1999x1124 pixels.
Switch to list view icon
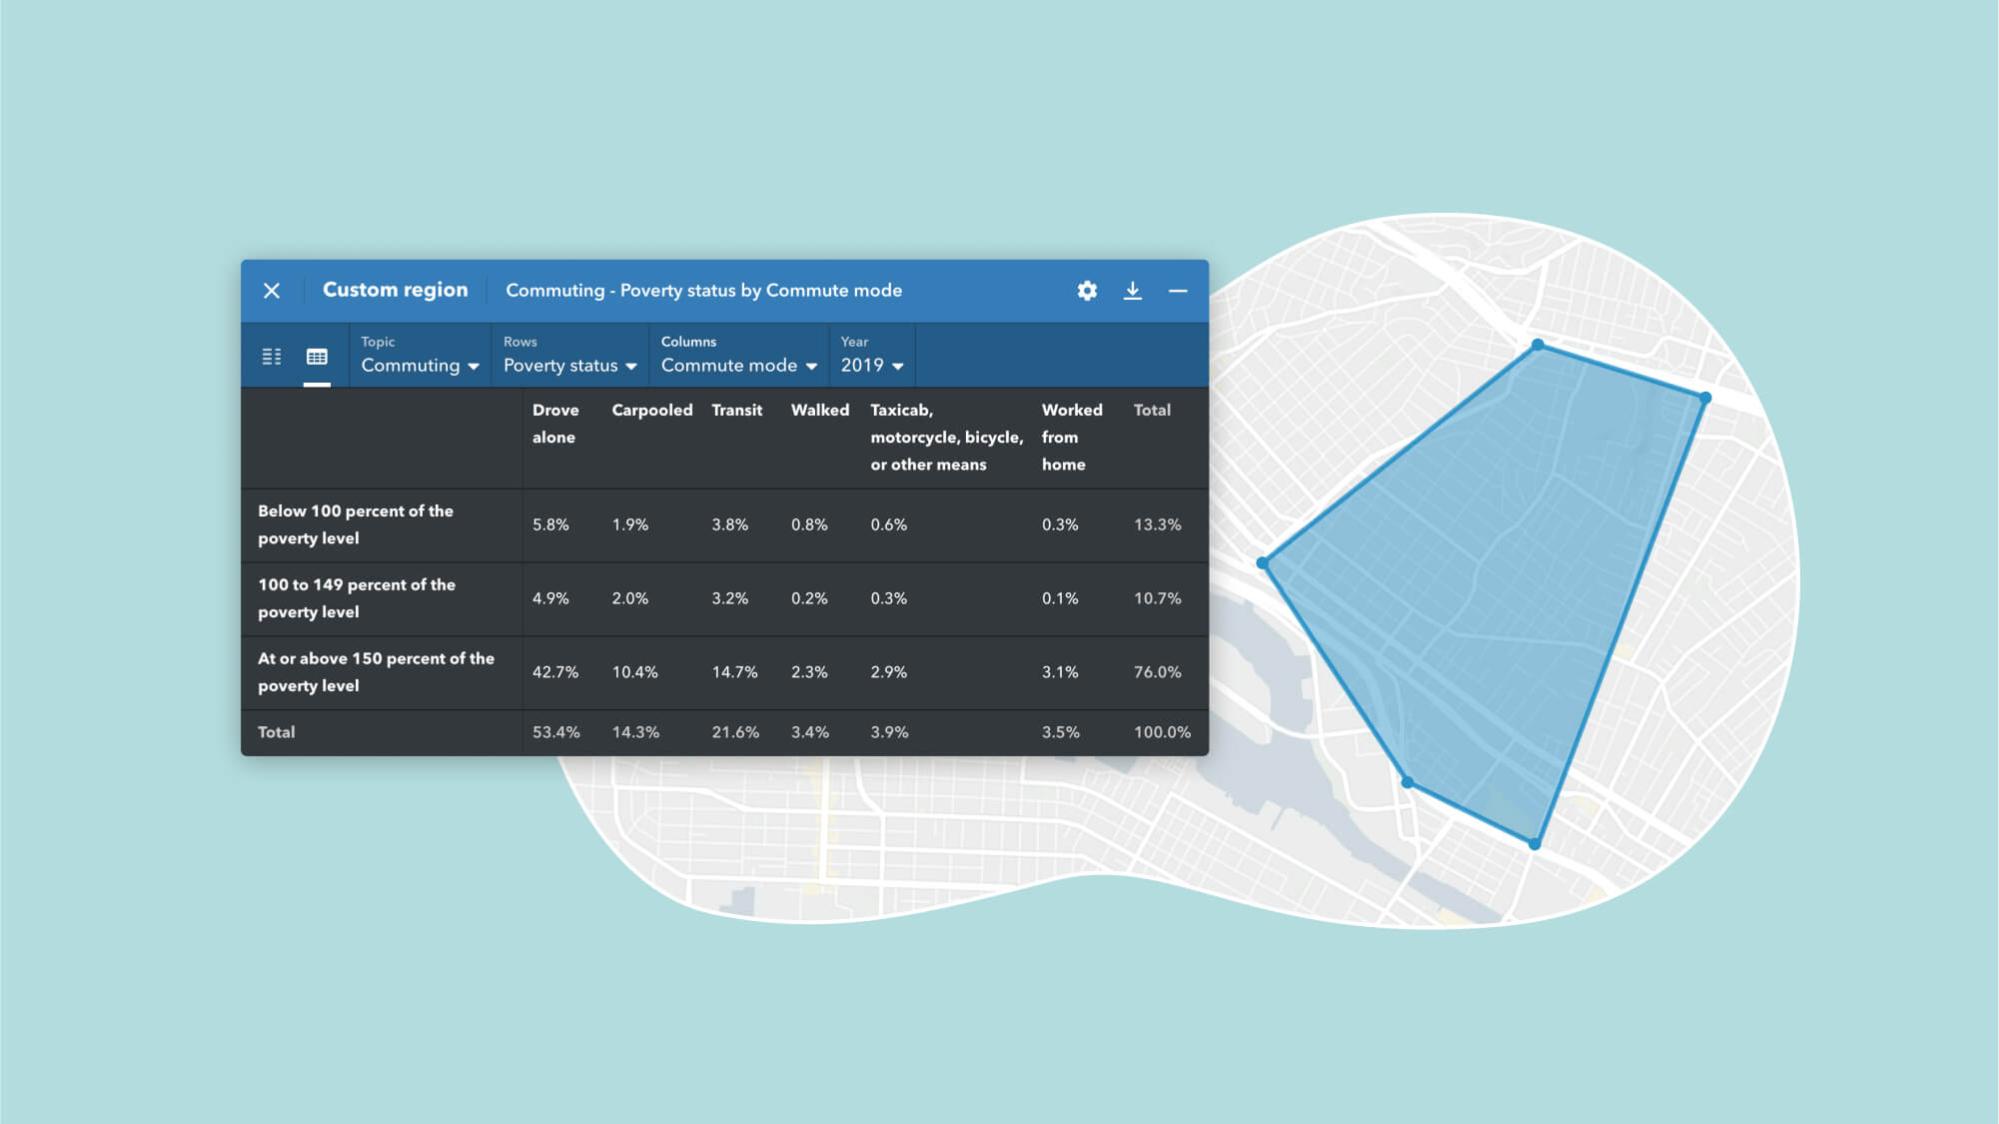(272, 357)
